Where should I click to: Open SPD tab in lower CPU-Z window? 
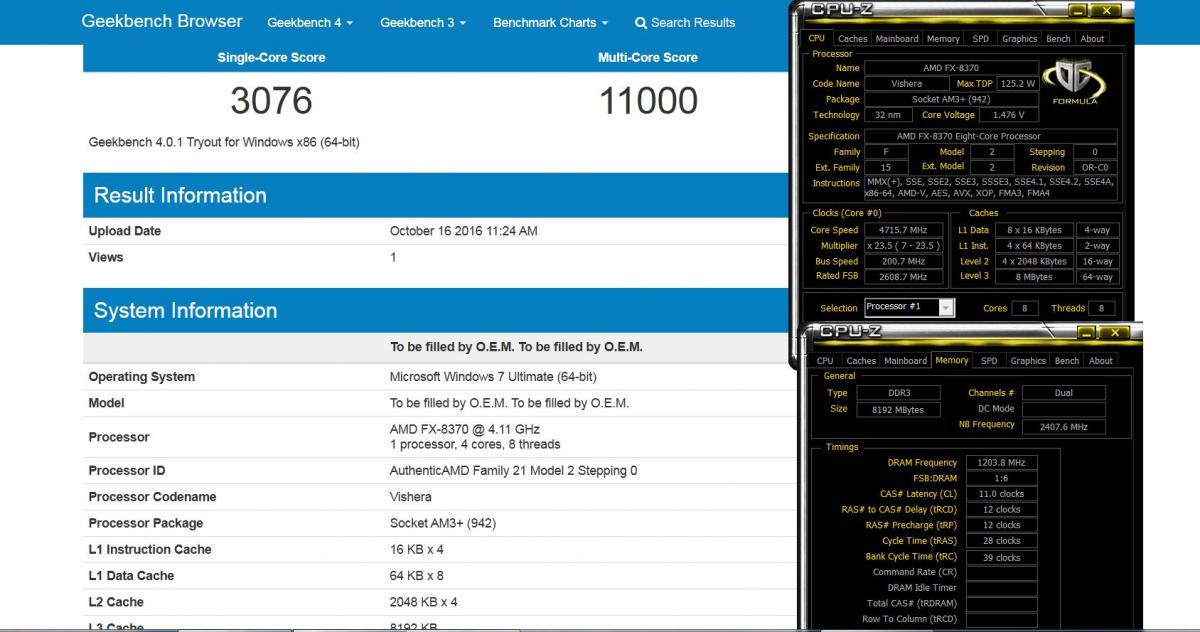tap(989, 361)
